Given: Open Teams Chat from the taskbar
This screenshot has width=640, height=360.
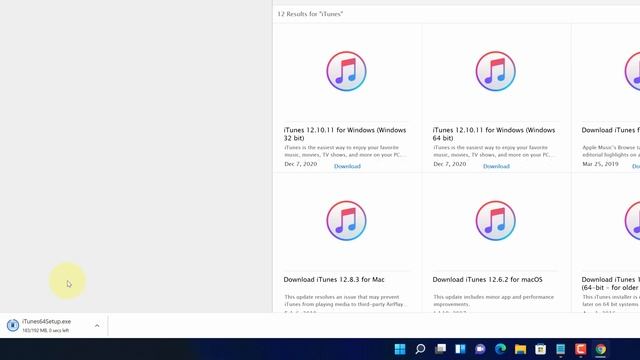Looking at the screenshot, I should click(480, 349).
